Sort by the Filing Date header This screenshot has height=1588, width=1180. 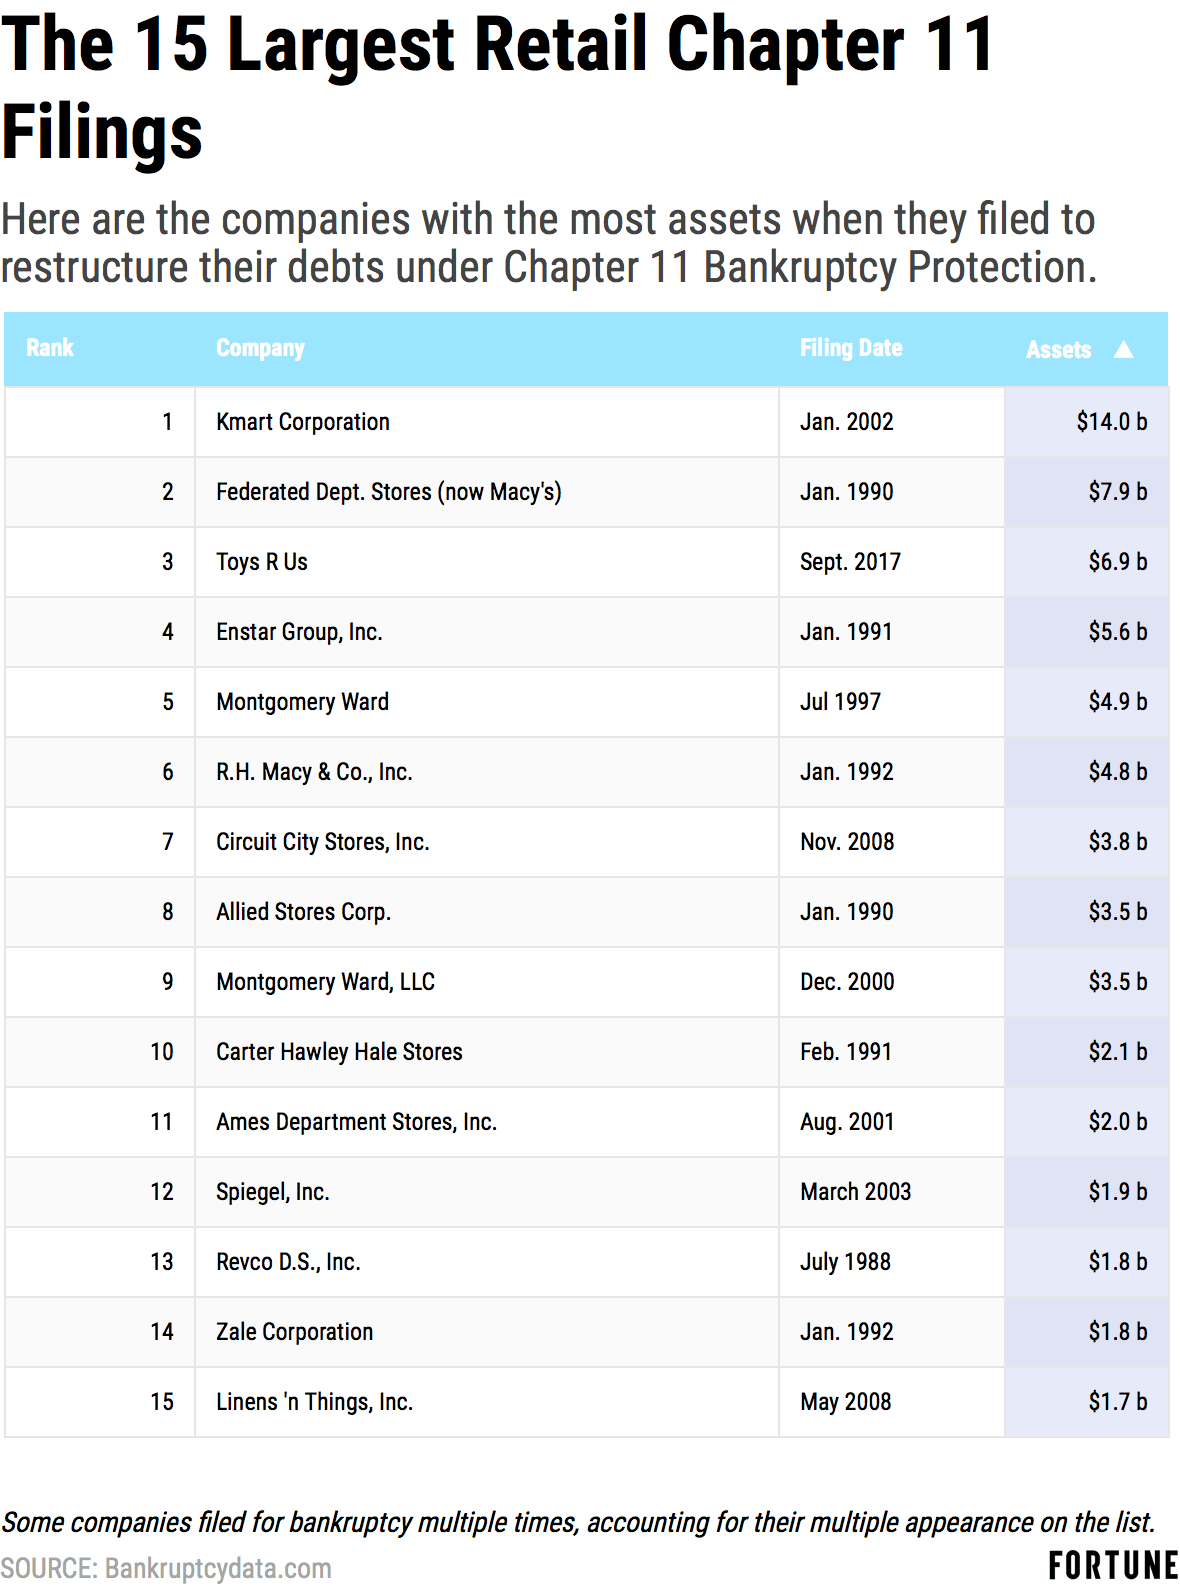[851, 348]
